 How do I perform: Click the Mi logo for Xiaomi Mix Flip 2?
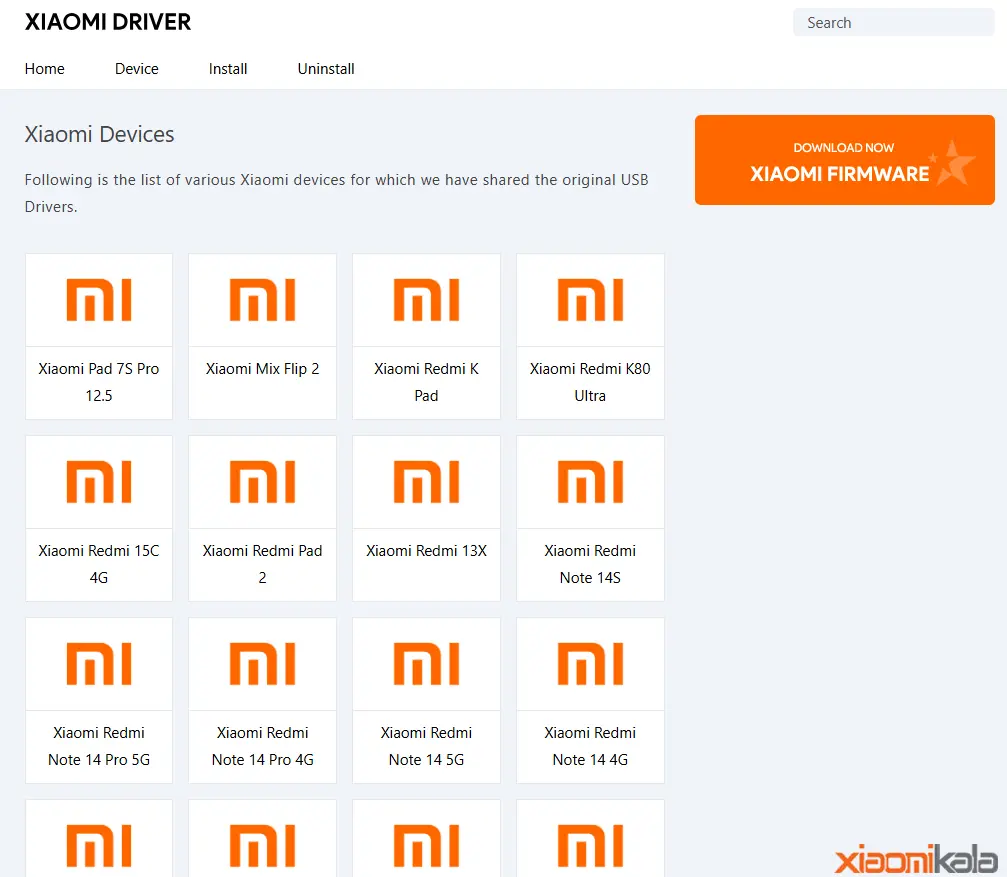click(x=262, y=300)
